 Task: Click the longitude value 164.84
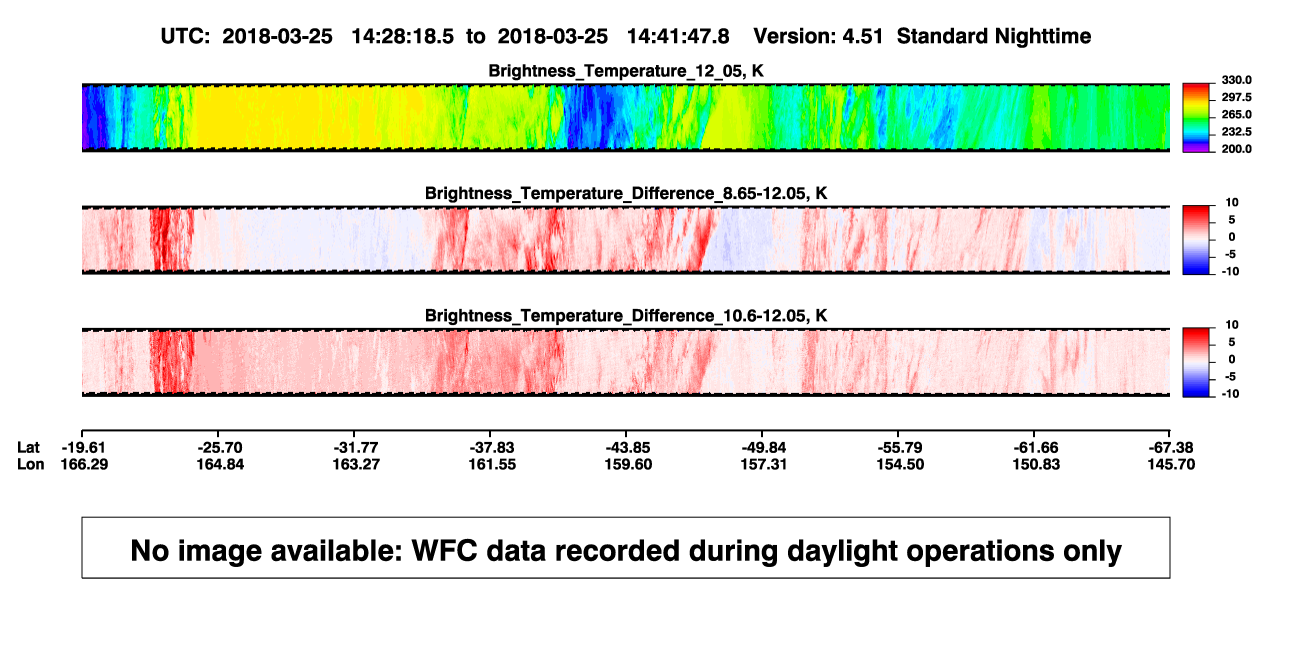[x=218, y=464]
